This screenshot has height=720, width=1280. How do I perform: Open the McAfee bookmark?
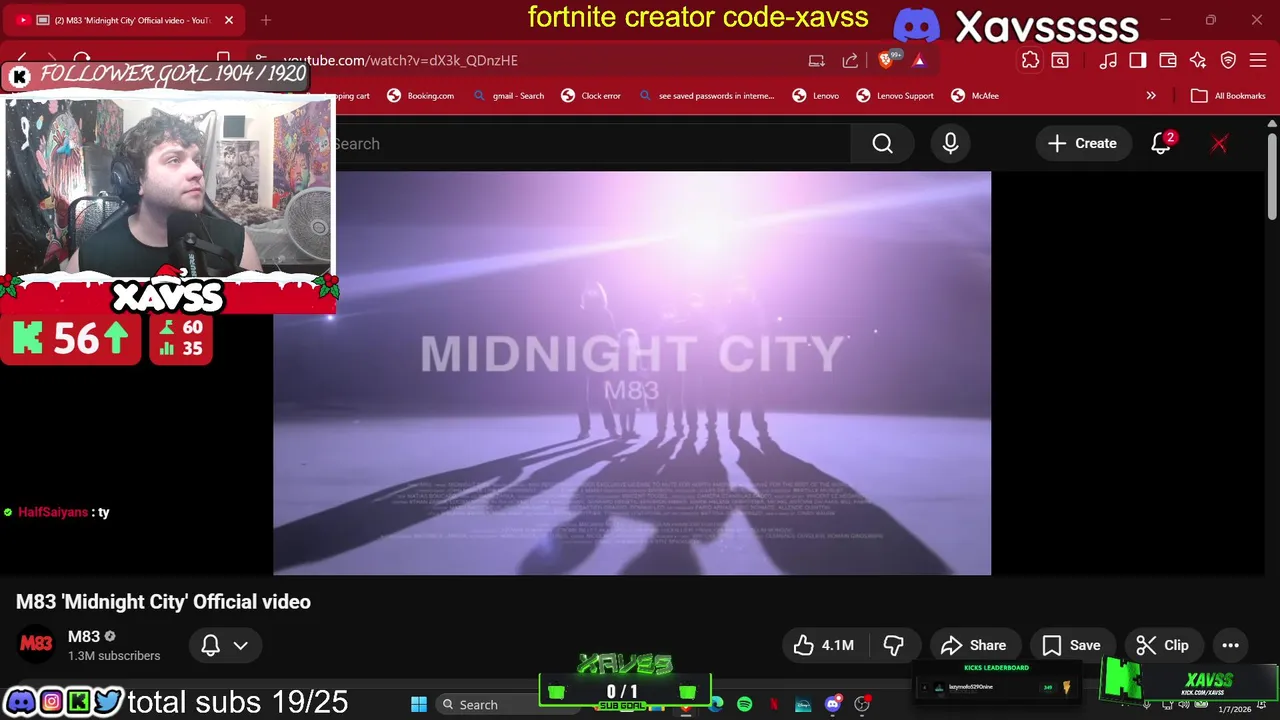975,96
